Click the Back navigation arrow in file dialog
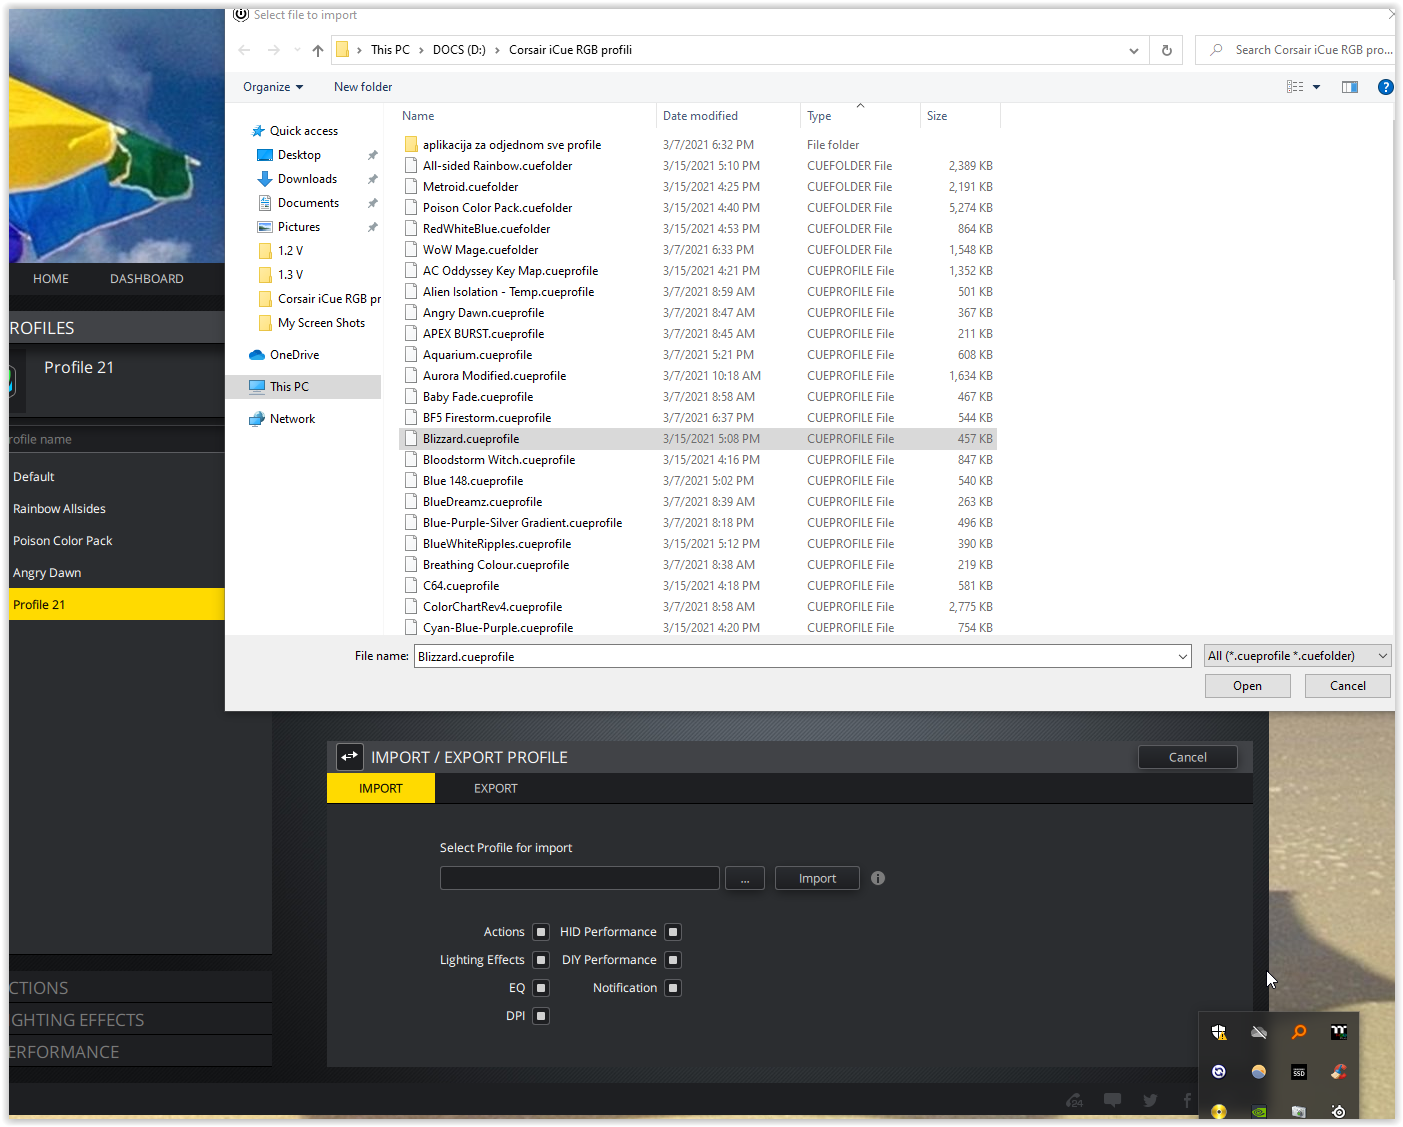The height and width of the screenshot is (1127, 1403). pyautogui.click(x=244, y=50)
